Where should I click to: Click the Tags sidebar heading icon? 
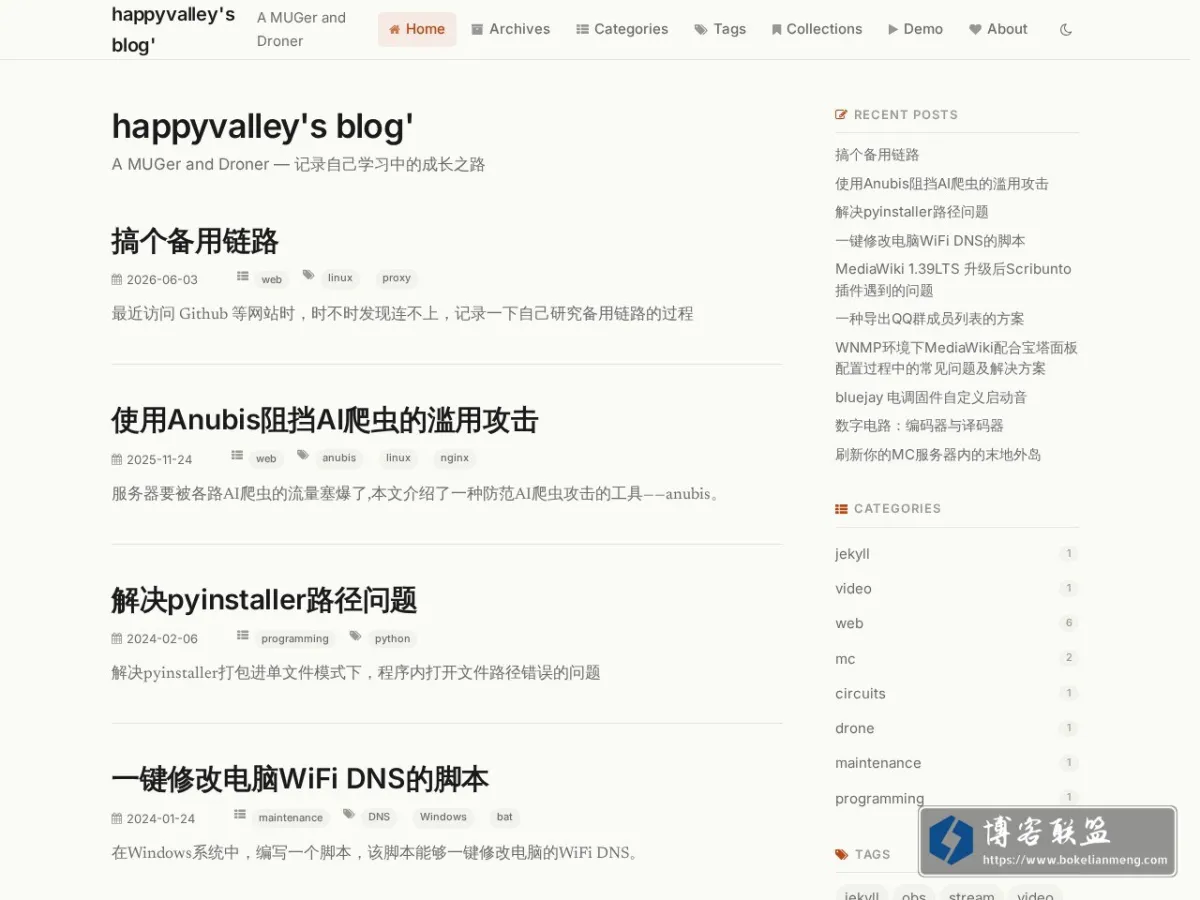pyautogui.click(x=841, y=855)
